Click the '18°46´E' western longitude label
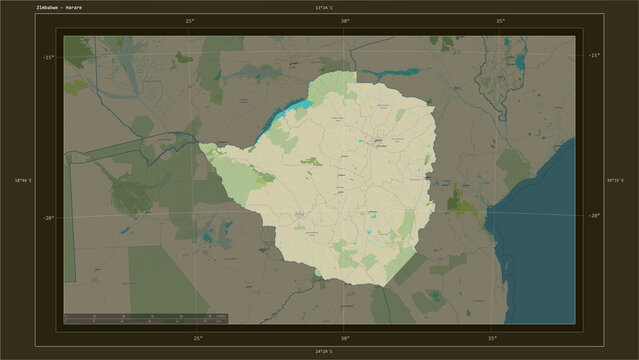 point(23,180)
